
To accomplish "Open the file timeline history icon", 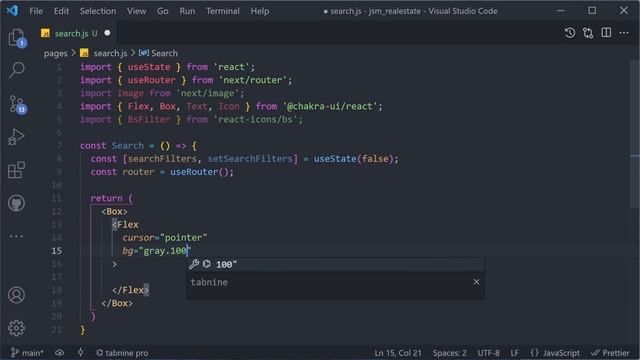I will [570, 33].
